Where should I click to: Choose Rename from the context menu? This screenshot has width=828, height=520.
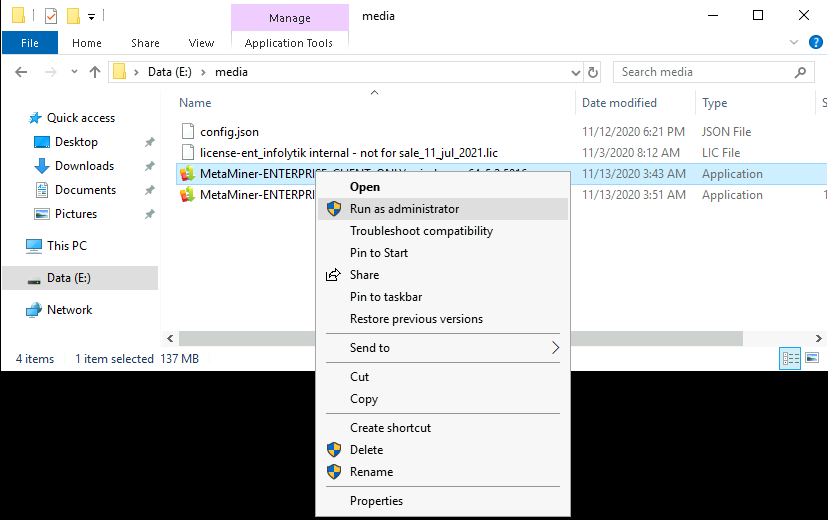tap(443, 472)
